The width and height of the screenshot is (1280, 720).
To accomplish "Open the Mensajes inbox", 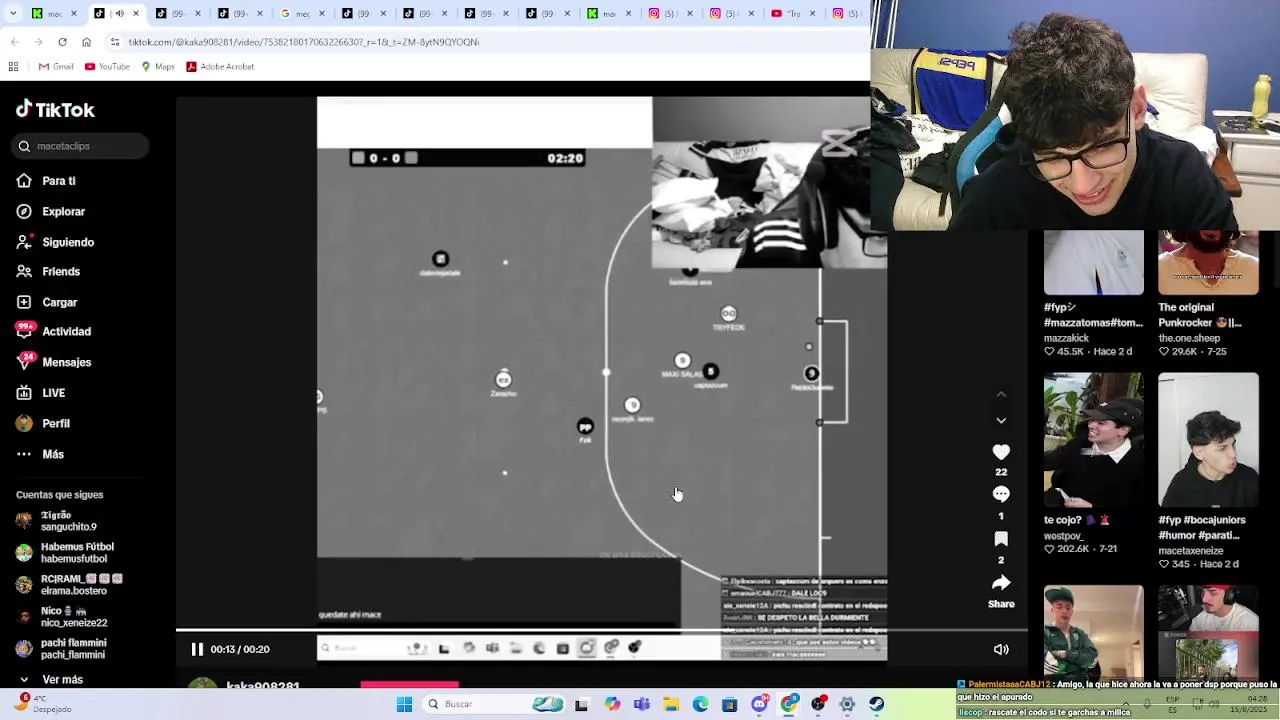I will 53,362.
